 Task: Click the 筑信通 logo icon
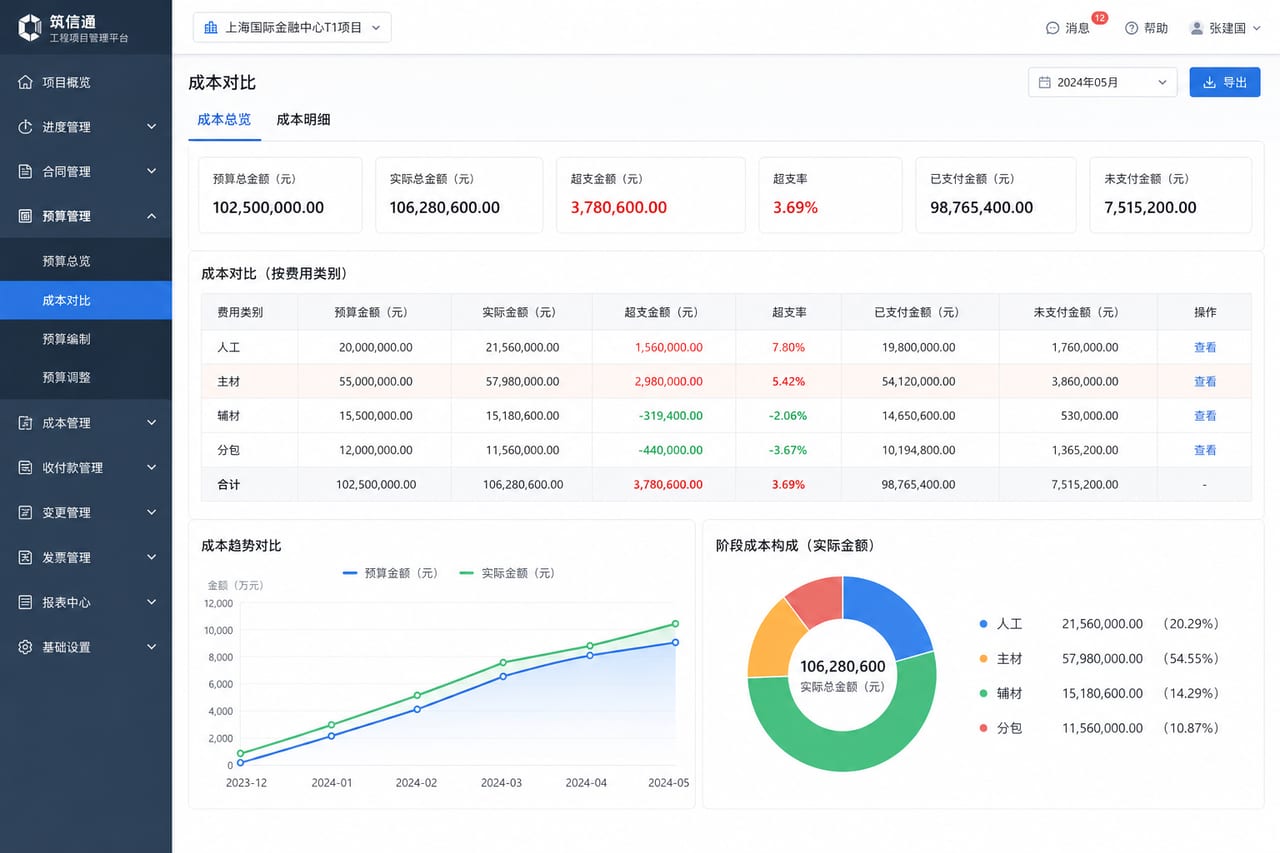coord(30,28)
